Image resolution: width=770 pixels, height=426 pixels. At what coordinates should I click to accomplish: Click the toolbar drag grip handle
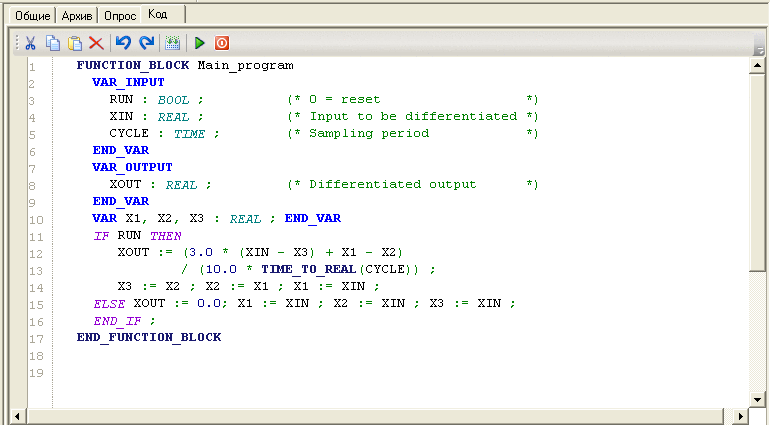click(x=17, y=43)
